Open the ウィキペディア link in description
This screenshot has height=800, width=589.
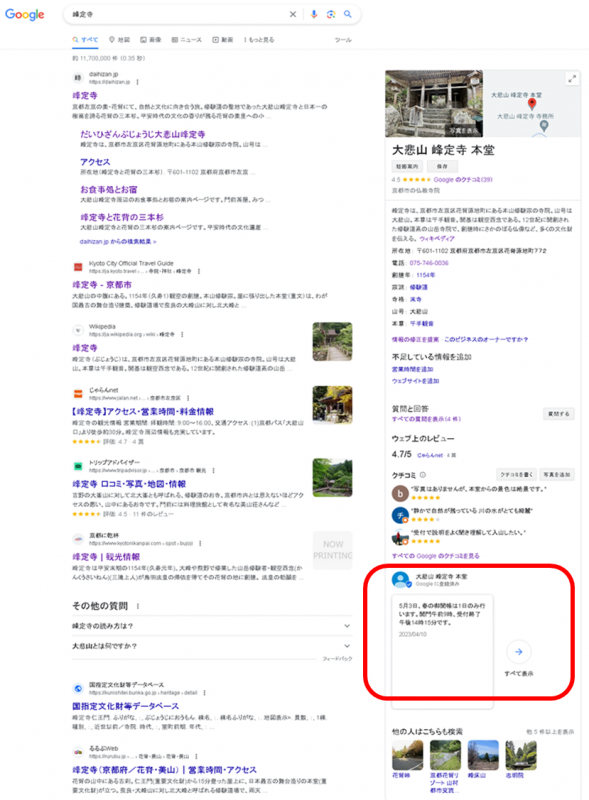coord(437,238)
